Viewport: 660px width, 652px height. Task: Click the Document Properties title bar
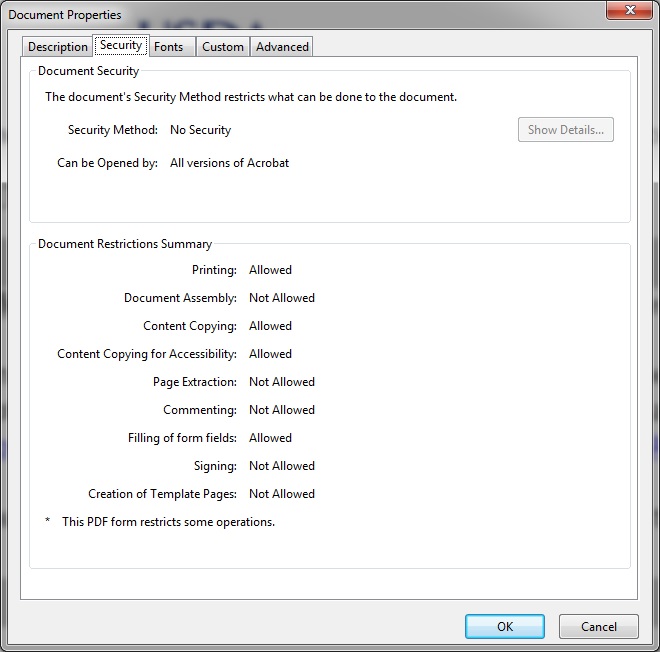tap(300, 14)
